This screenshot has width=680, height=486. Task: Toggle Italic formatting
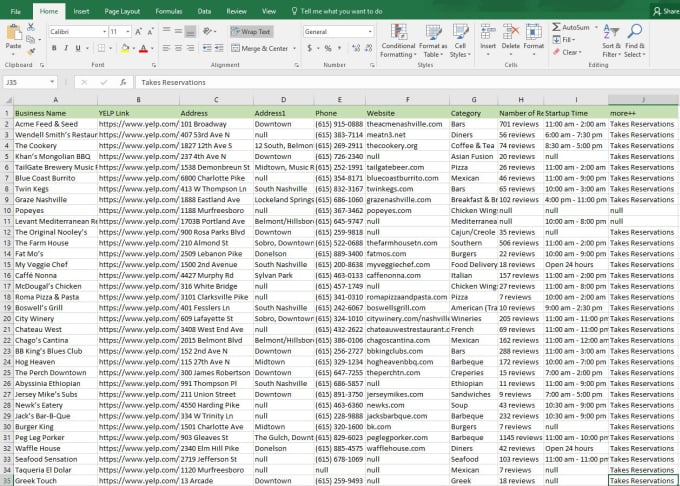[66, 48]
